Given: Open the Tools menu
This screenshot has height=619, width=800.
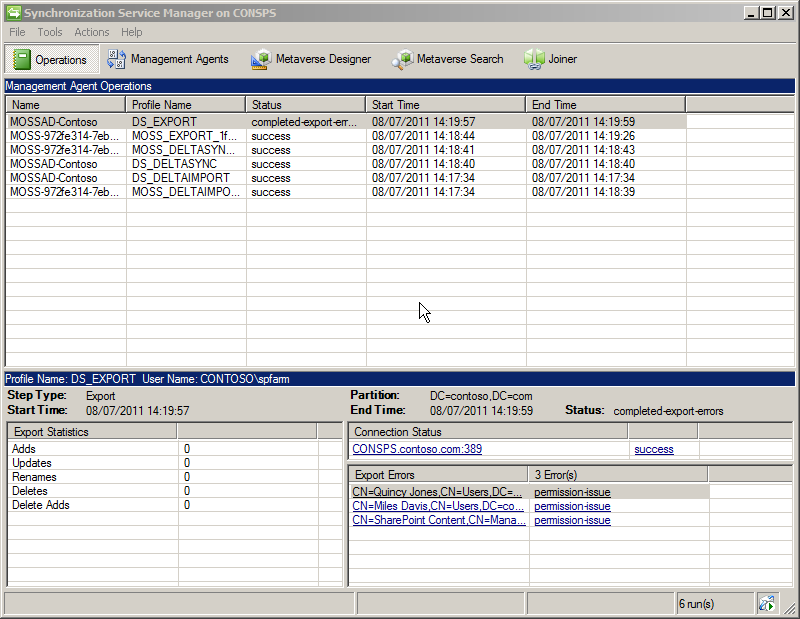Looking at the screenshot, I should [x=49, y=32].
